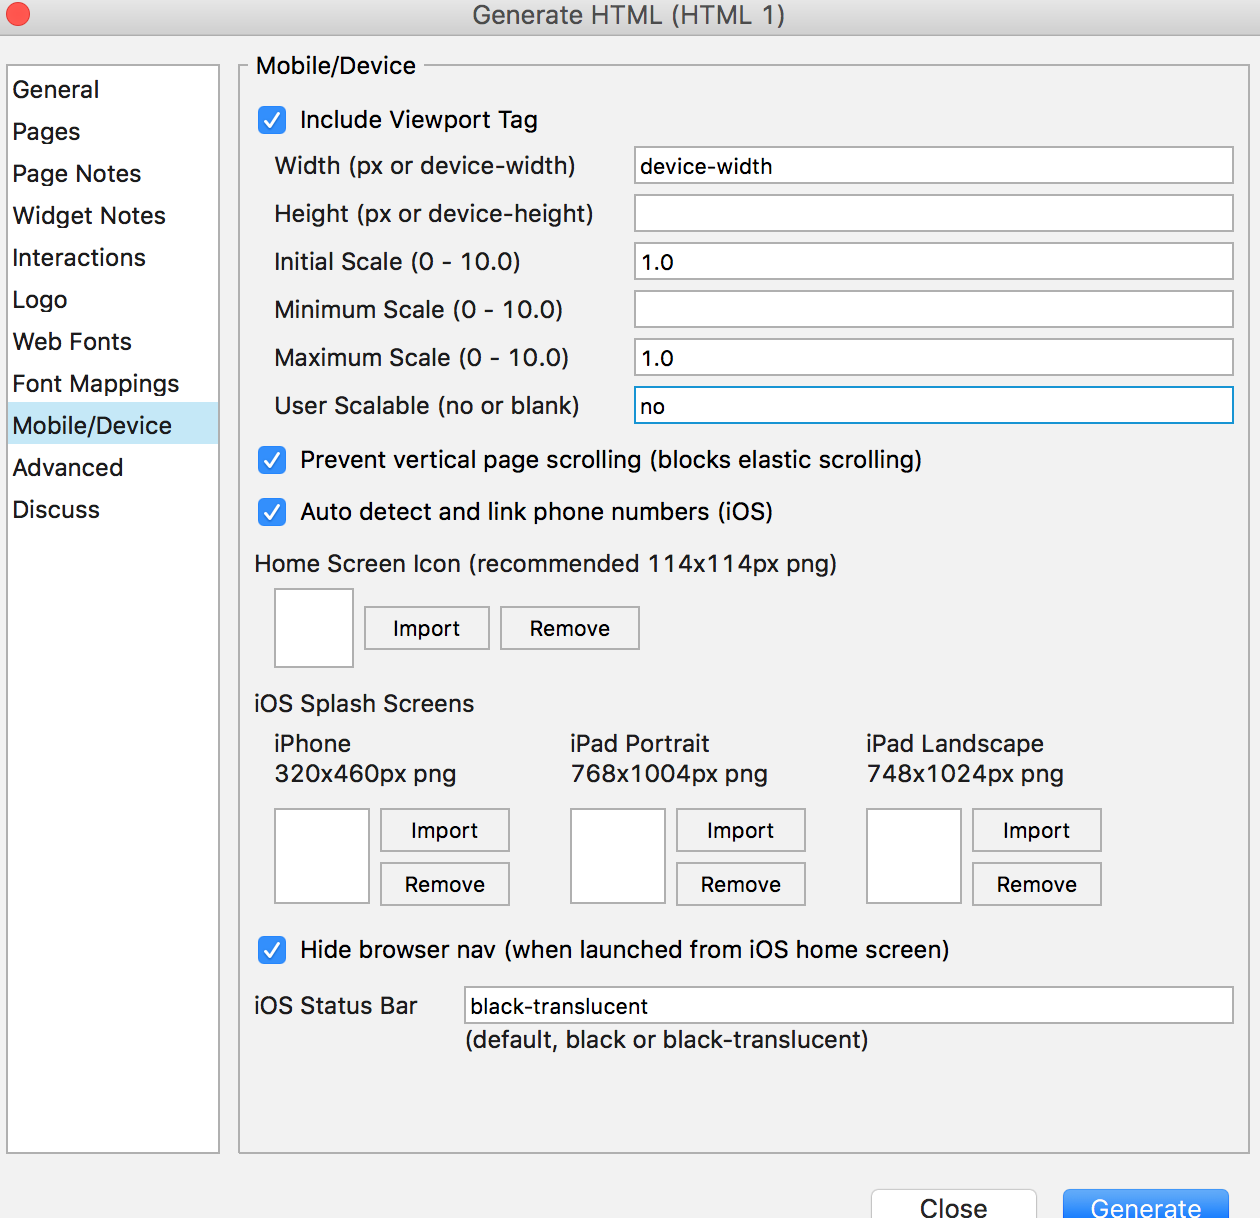
Task: Toggle Hide browser nav checkbox
Action: point(272,950)
